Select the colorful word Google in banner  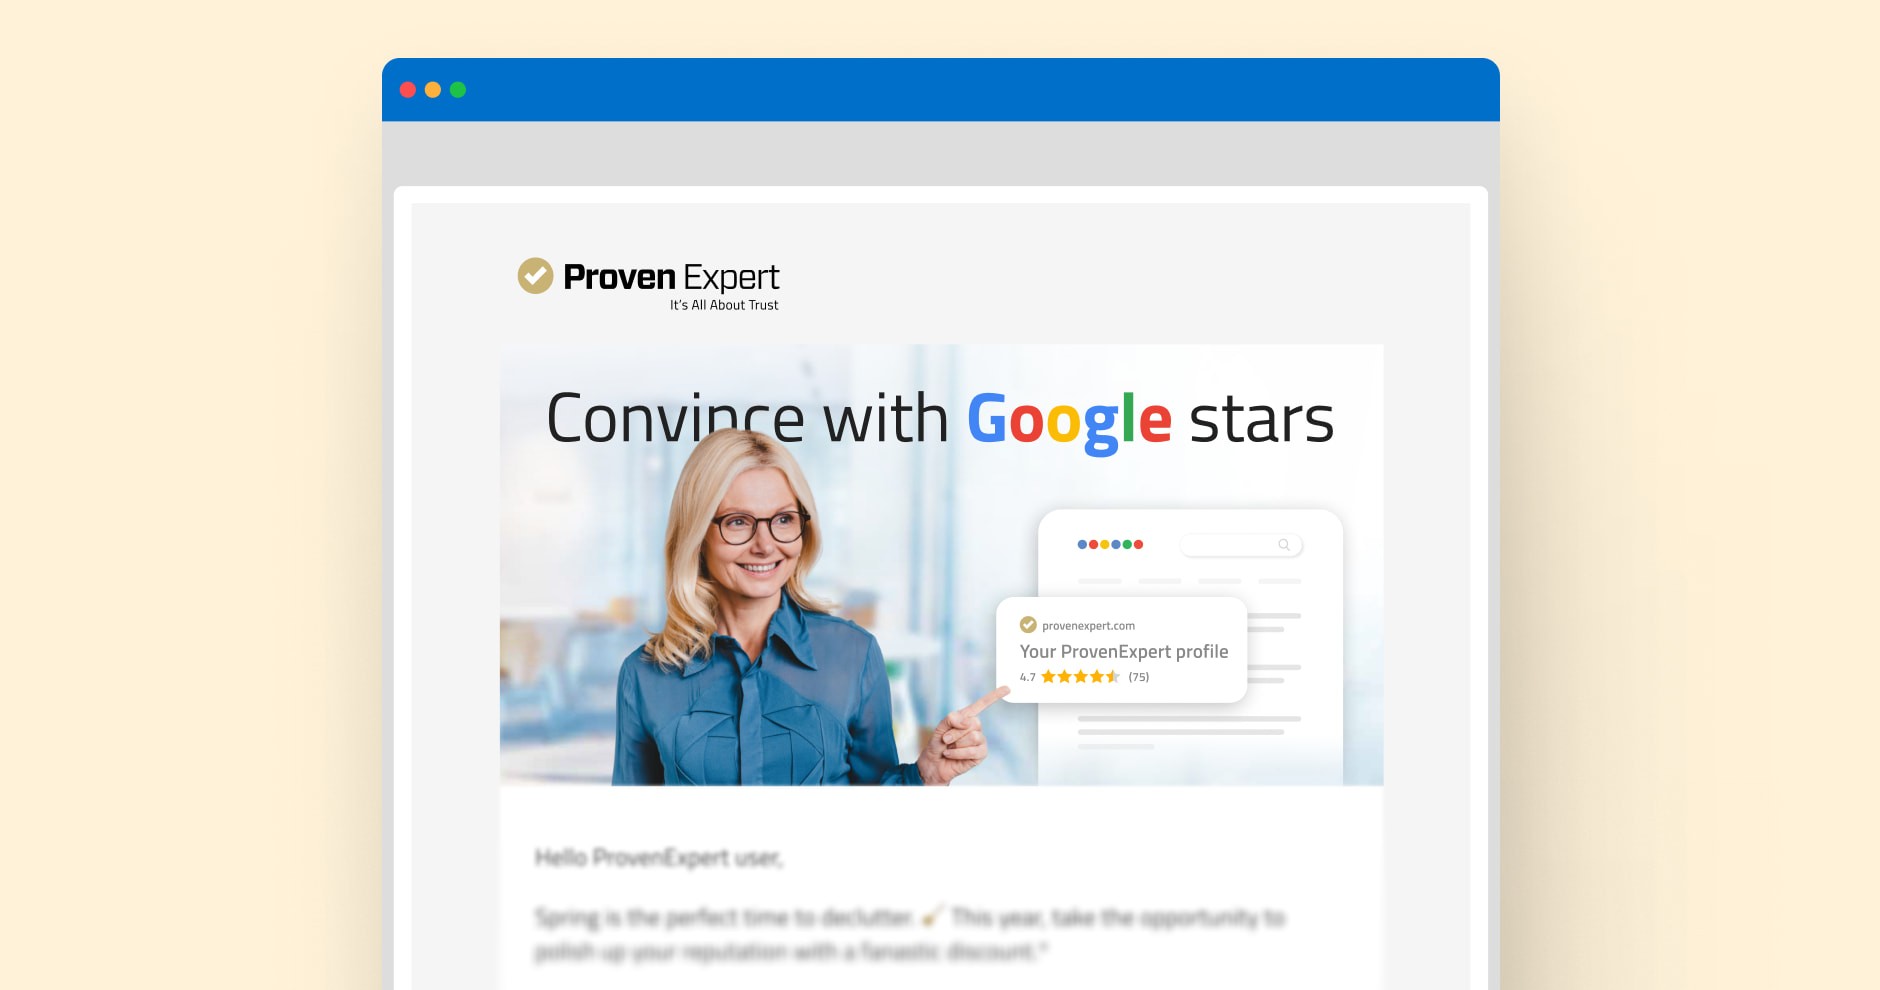[x=1069, y=421]
